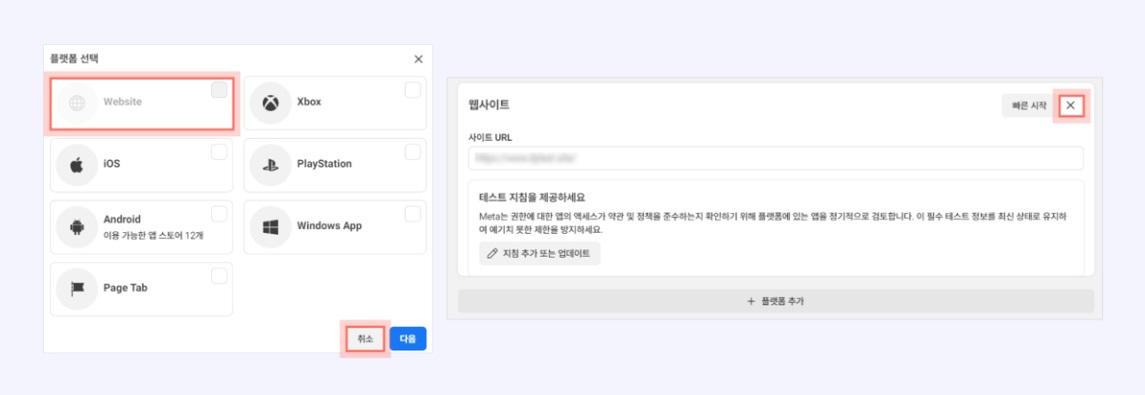This screenshot has height=395, width=1145.
Task: Click the Page Tab flag icon
Action: click(x=77, y=288)
